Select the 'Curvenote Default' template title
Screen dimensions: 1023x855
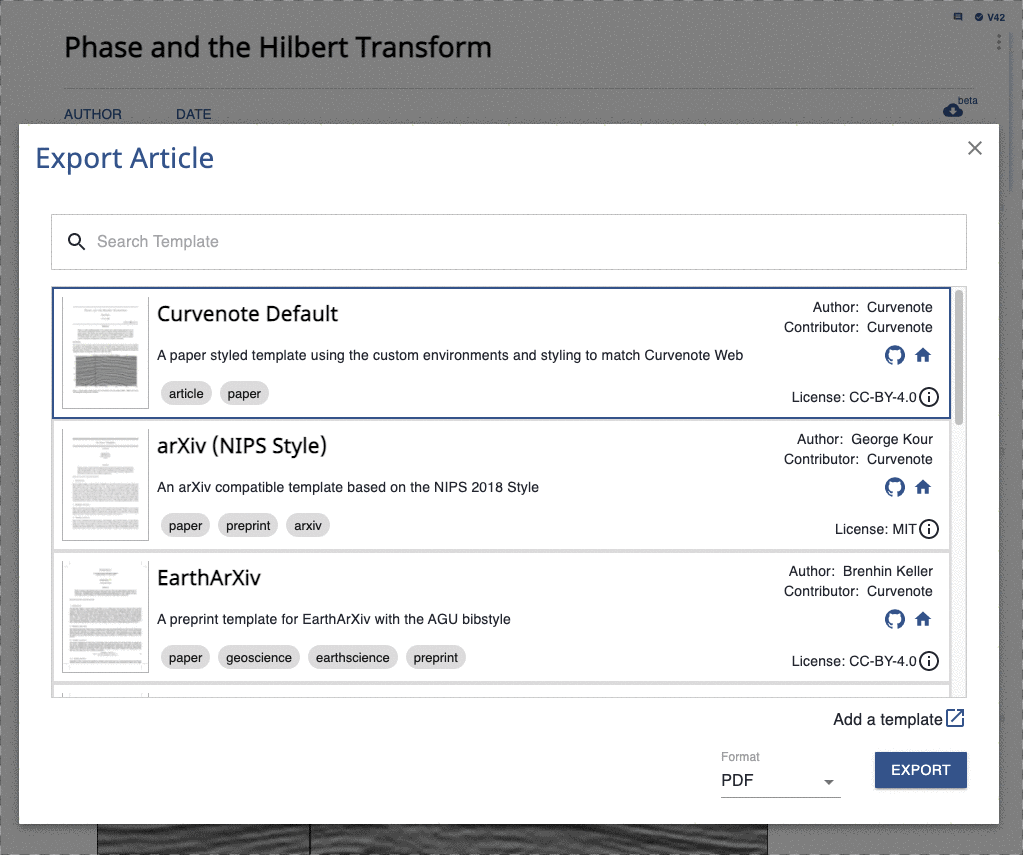(247, 314)
